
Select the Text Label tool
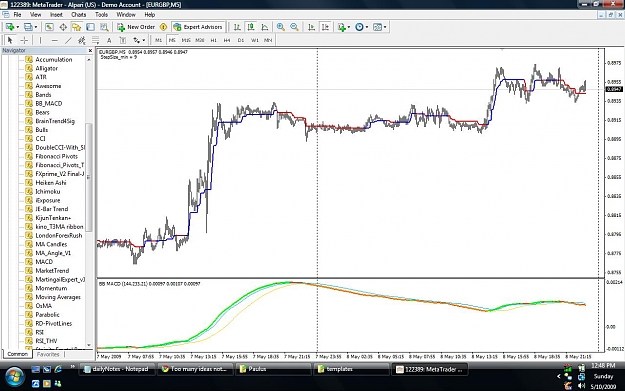coord(123,40)
